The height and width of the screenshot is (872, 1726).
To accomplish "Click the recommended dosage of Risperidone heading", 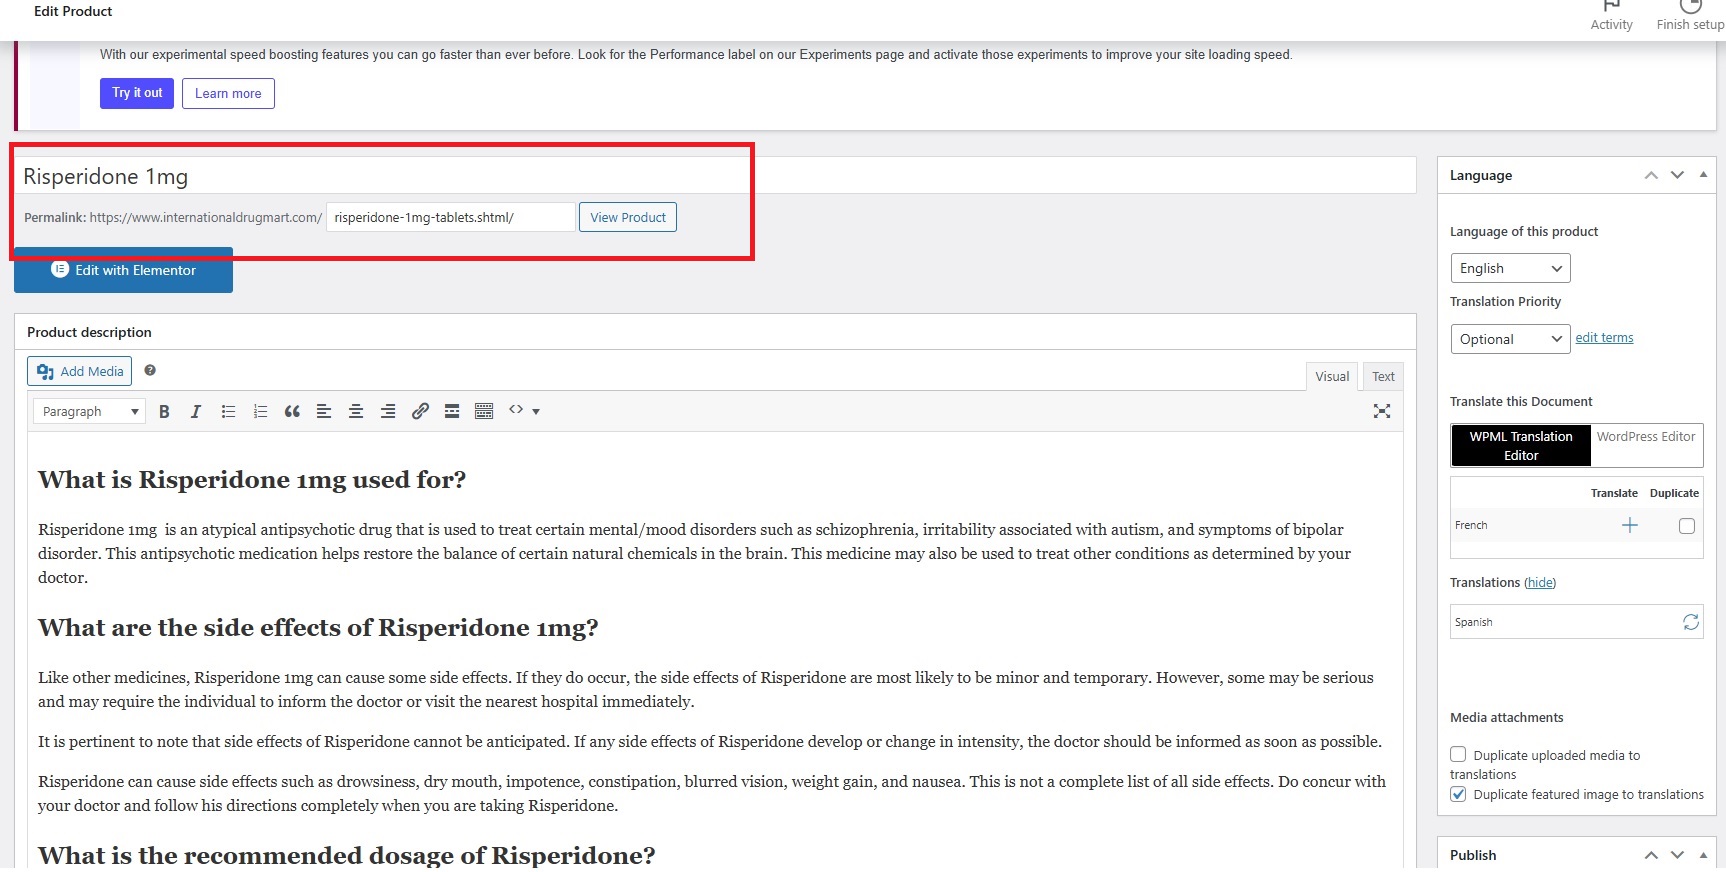I will click(x=347, y=855).
